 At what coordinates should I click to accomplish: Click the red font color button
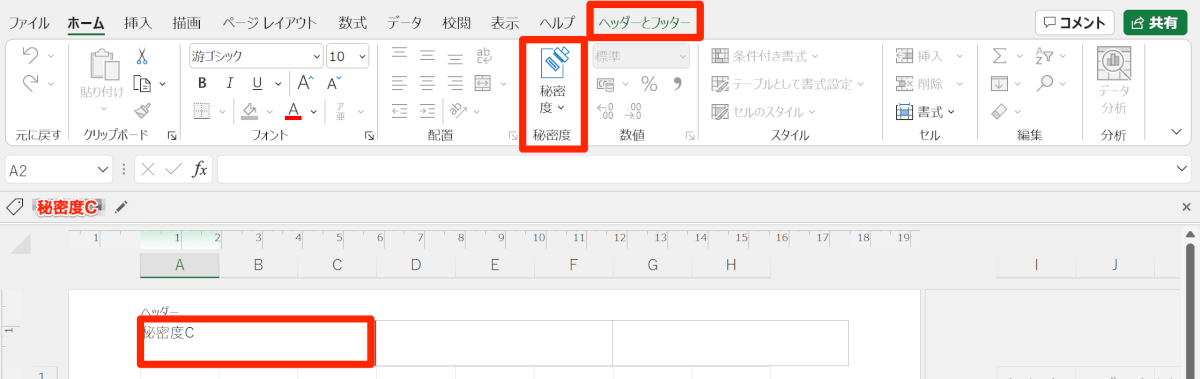click(294, 110)
